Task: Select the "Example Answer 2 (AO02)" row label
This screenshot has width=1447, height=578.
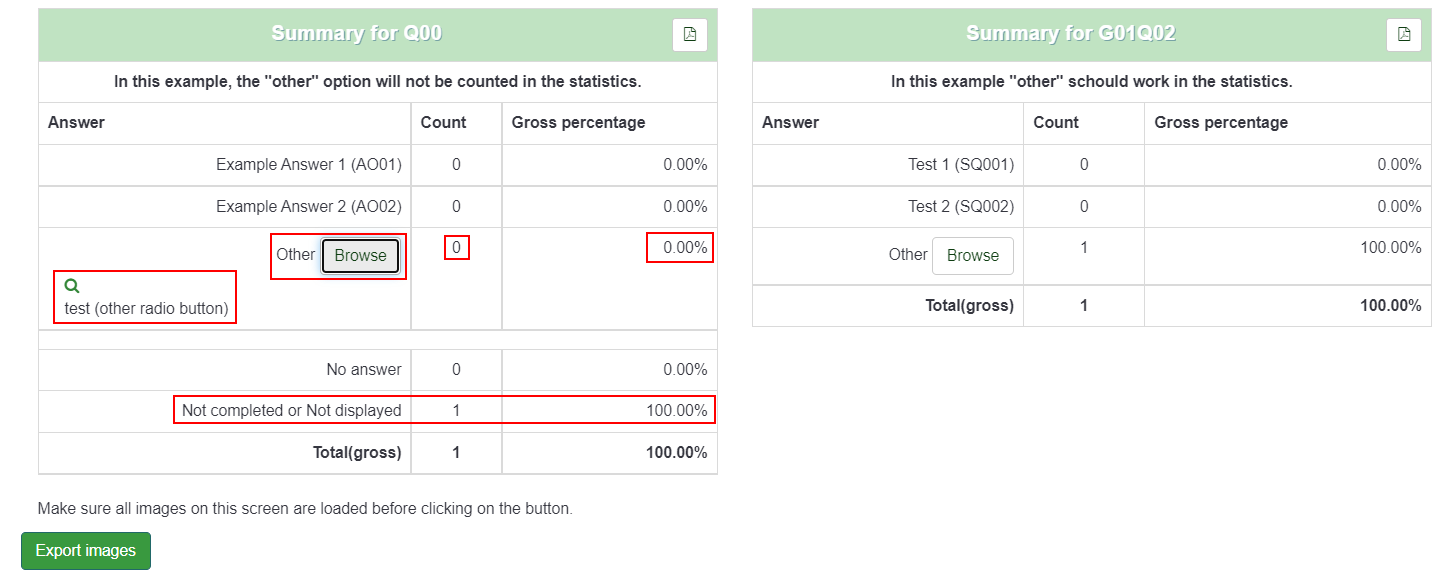Action: [x=308, y=207]
